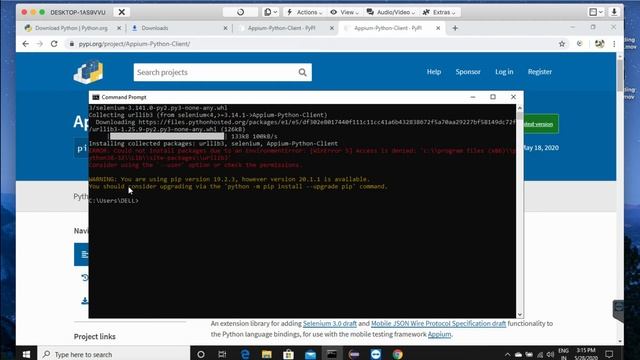This screenshot has width=640, height=360.
Task: Click the Register link
Action: (540, 72)
